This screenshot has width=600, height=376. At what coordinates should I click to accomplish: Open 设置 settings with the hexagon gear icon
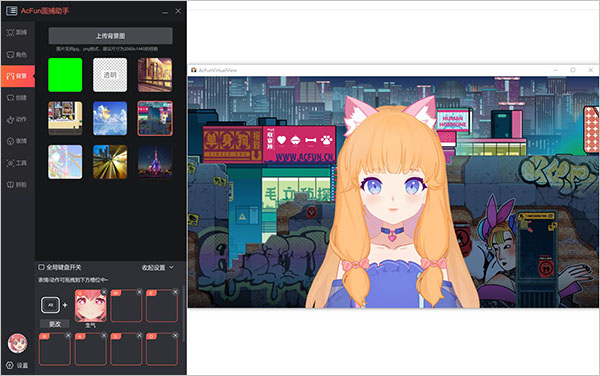17,365
